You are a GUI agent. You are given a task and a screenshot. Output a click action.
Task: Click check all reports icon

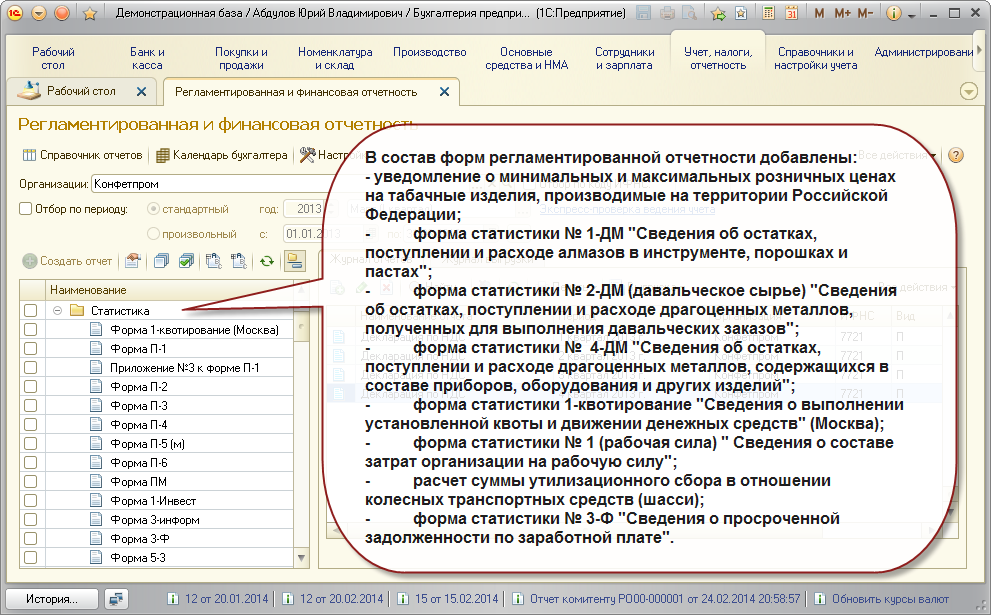pyautogui.click(x=186, y=261)
